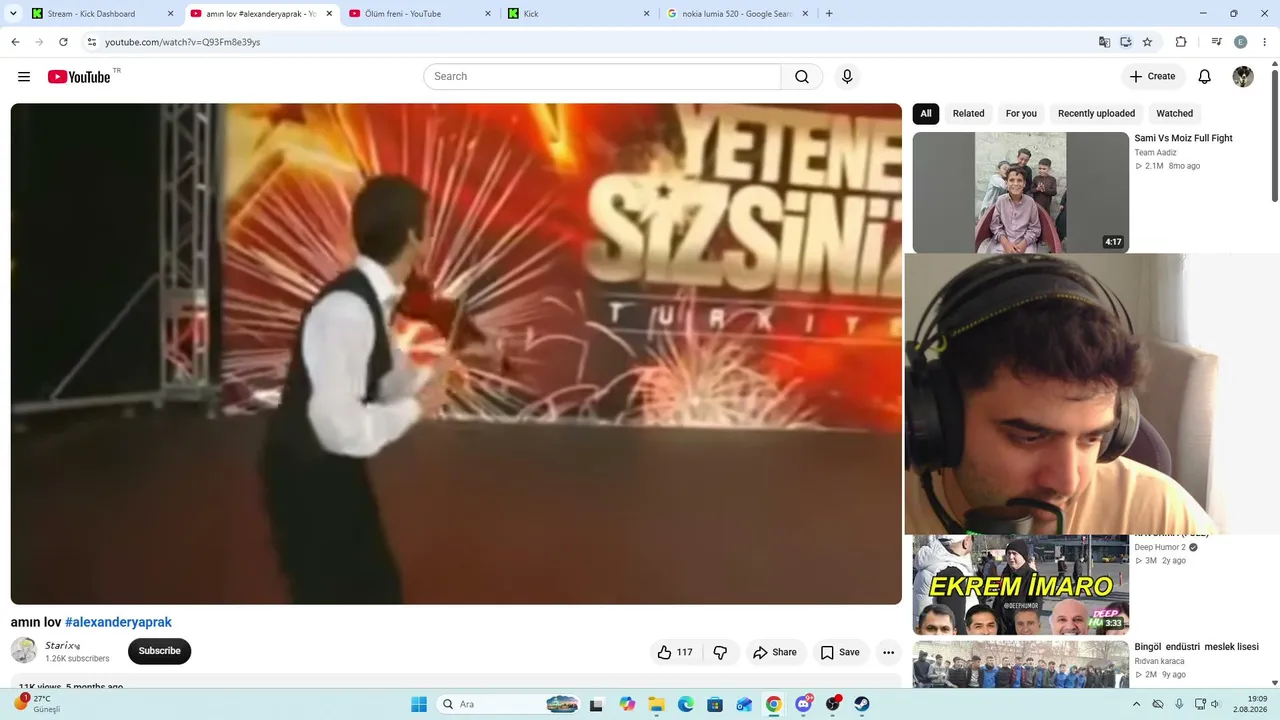
Task: Focus the YouTube search field
Action: (602, 77)
